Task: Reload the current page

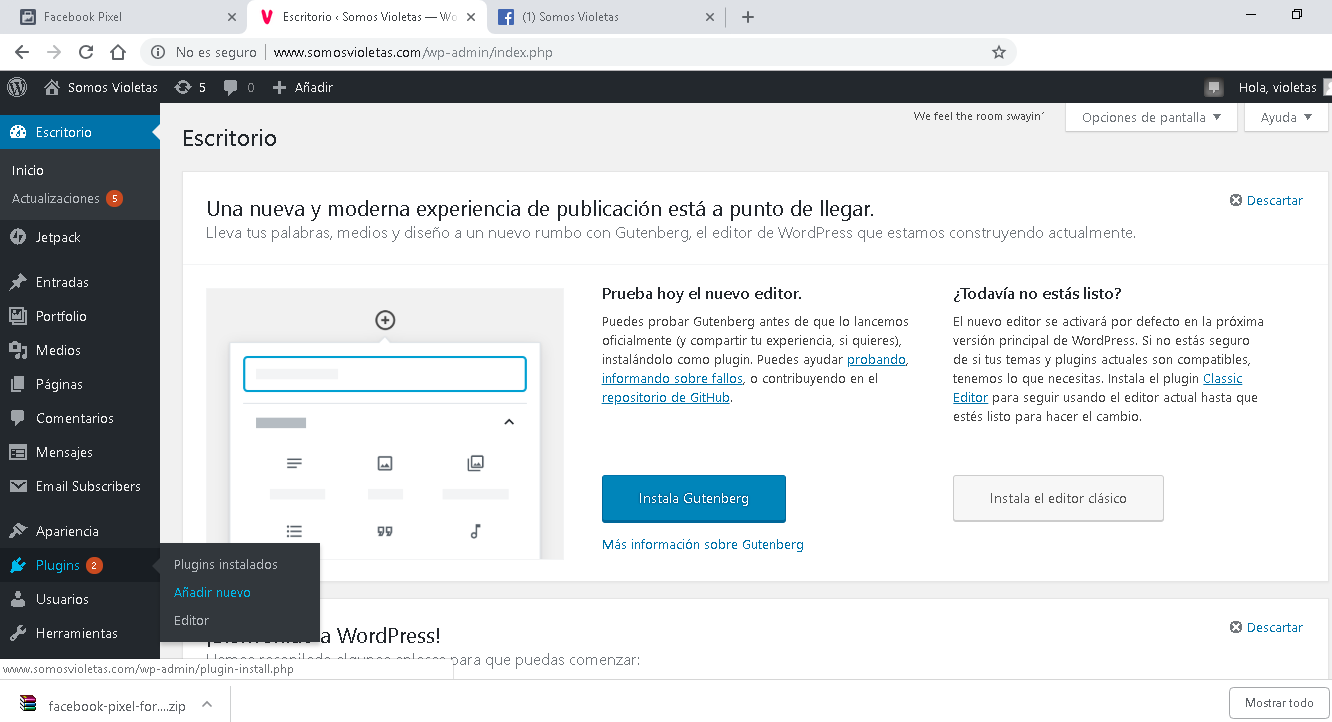Action: (x=86, y=52)
